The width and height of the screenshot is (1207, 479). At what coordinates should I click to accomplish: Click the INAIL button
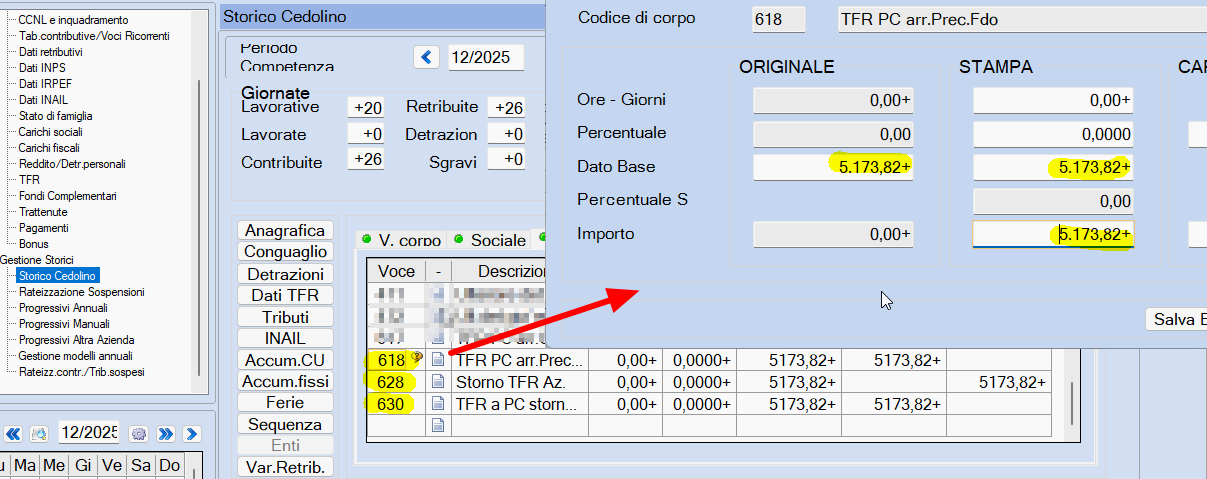[285, 338]
